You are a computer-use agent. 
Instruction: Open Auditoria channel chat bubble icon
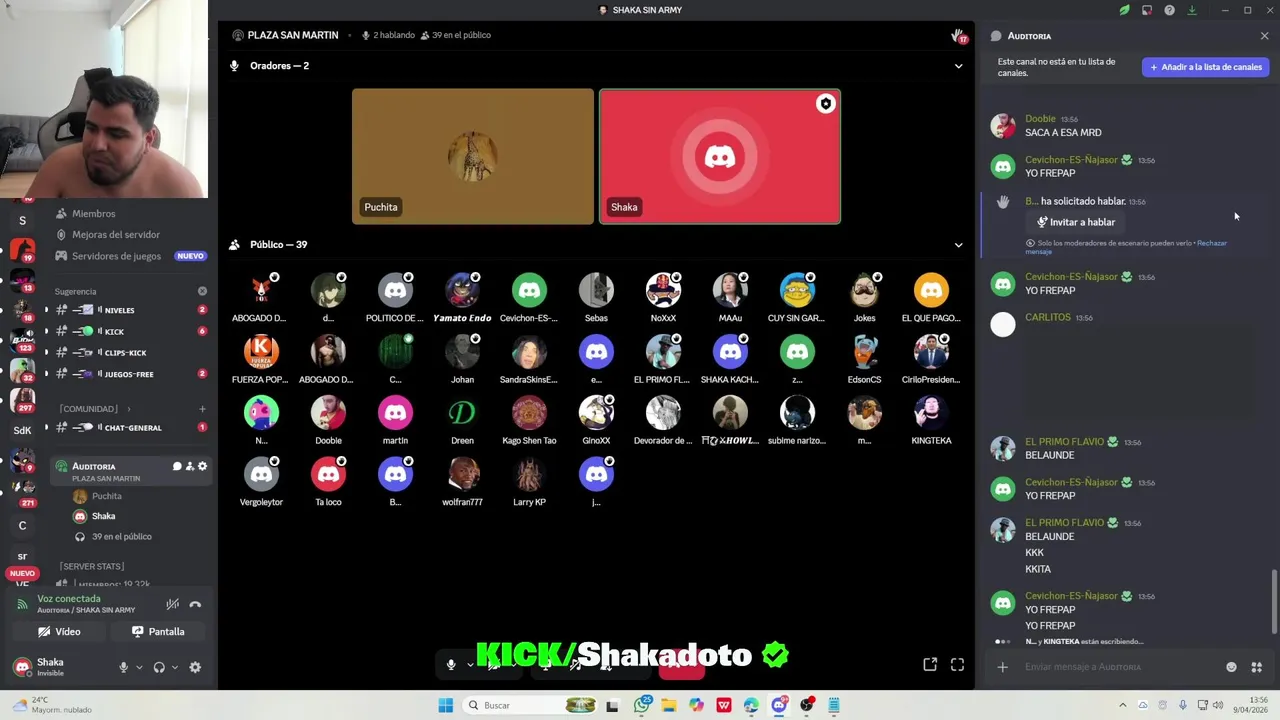[177, 467]
